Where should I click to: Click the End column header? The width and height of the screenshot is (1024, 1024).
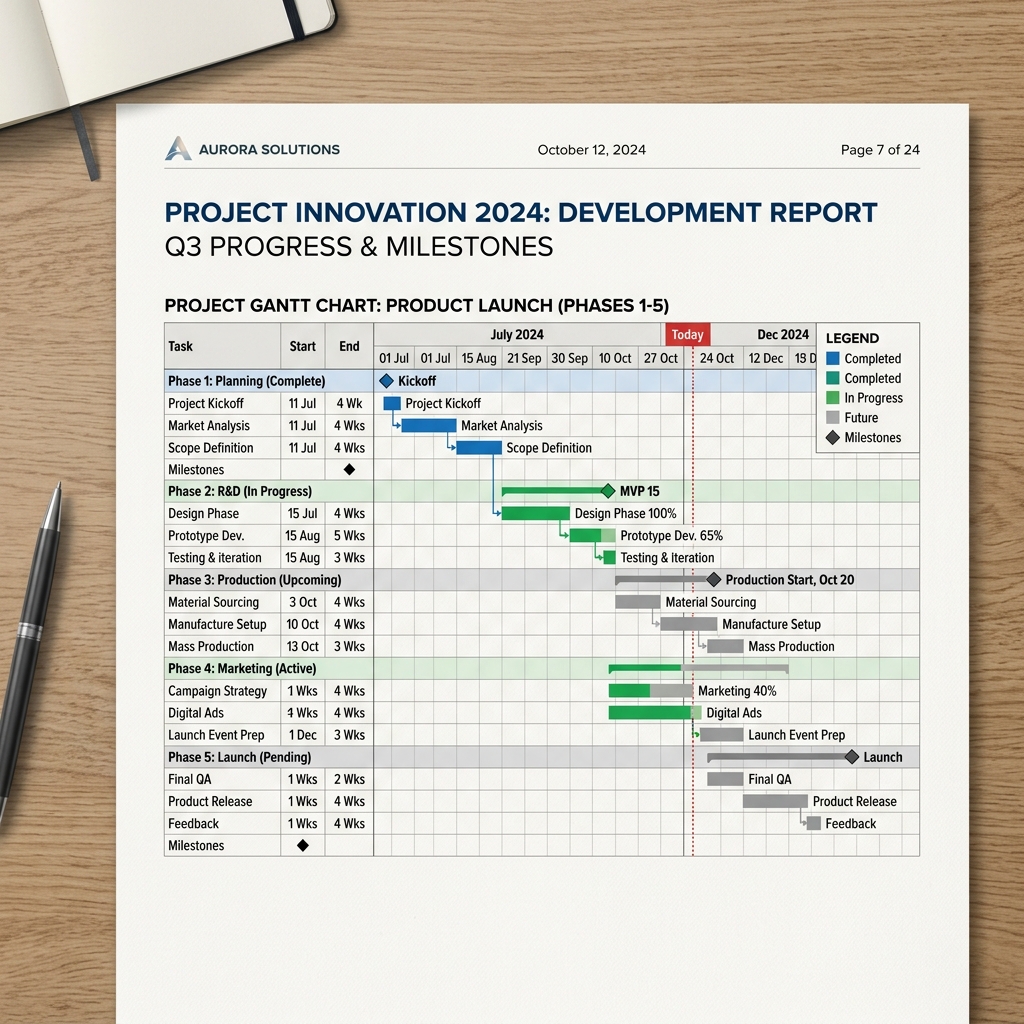point(349,346)
